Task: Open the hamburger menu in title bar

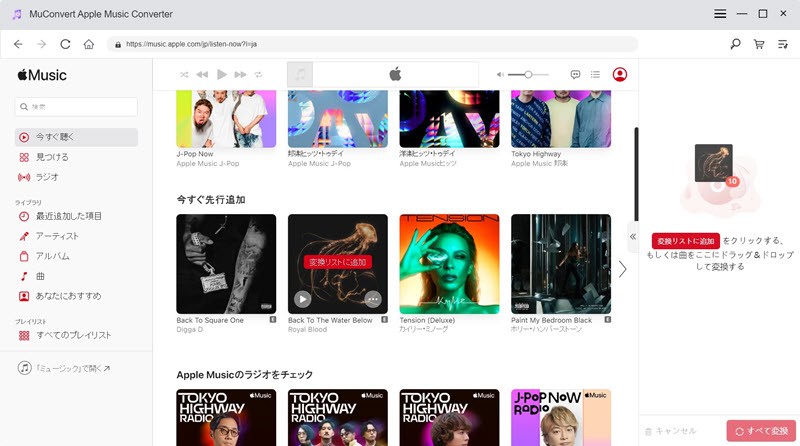Action: 720,14
